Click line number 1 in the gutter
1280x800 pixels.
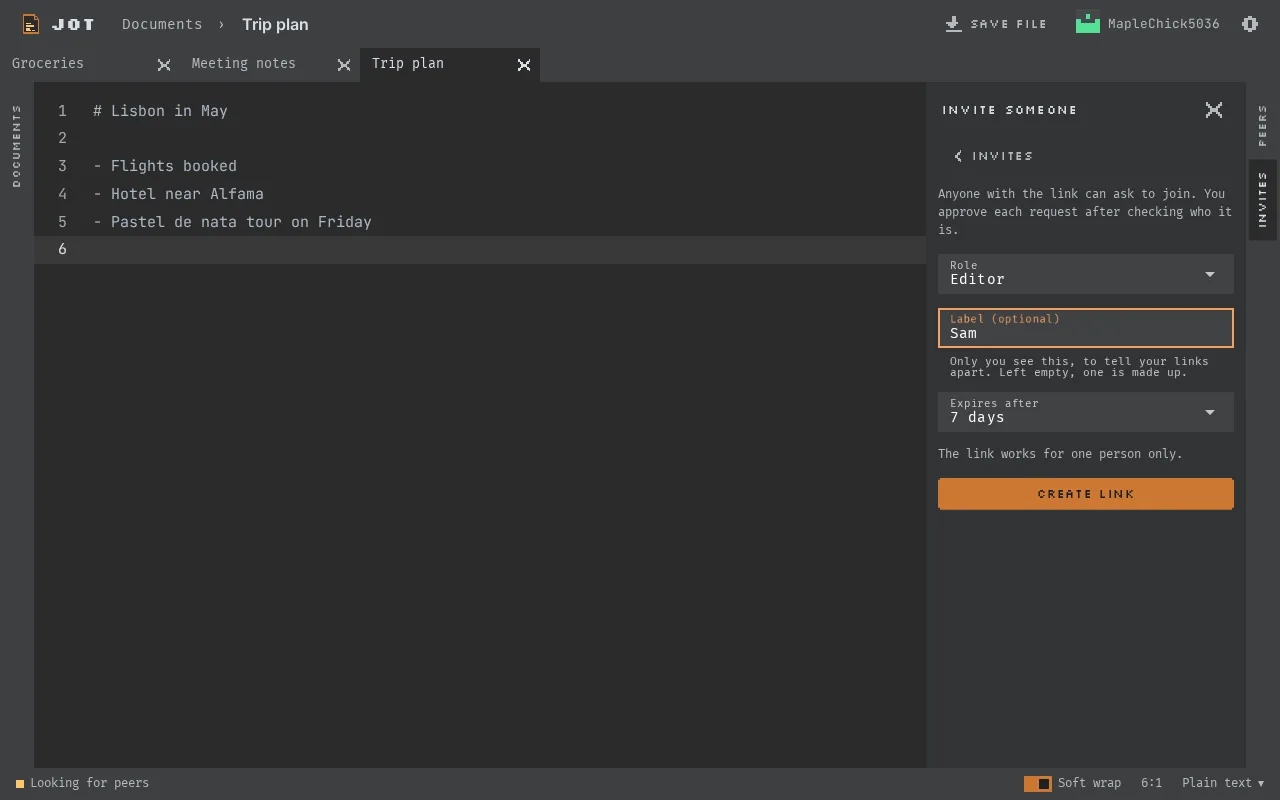[x=62, y=111]
